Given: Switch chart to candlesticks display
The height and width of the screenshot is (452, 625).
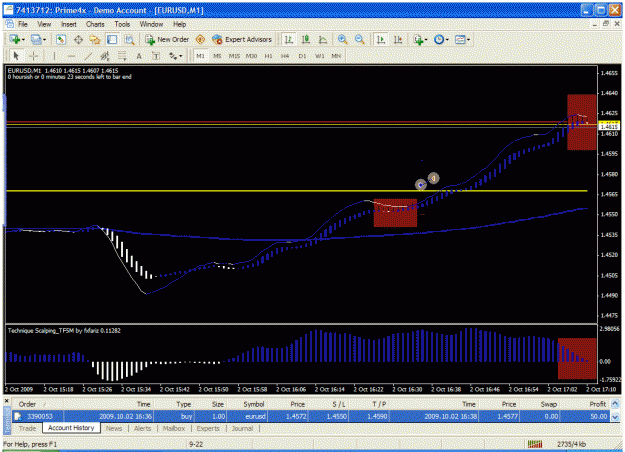Looking at the screenshot, I should [x=306, y=39].
